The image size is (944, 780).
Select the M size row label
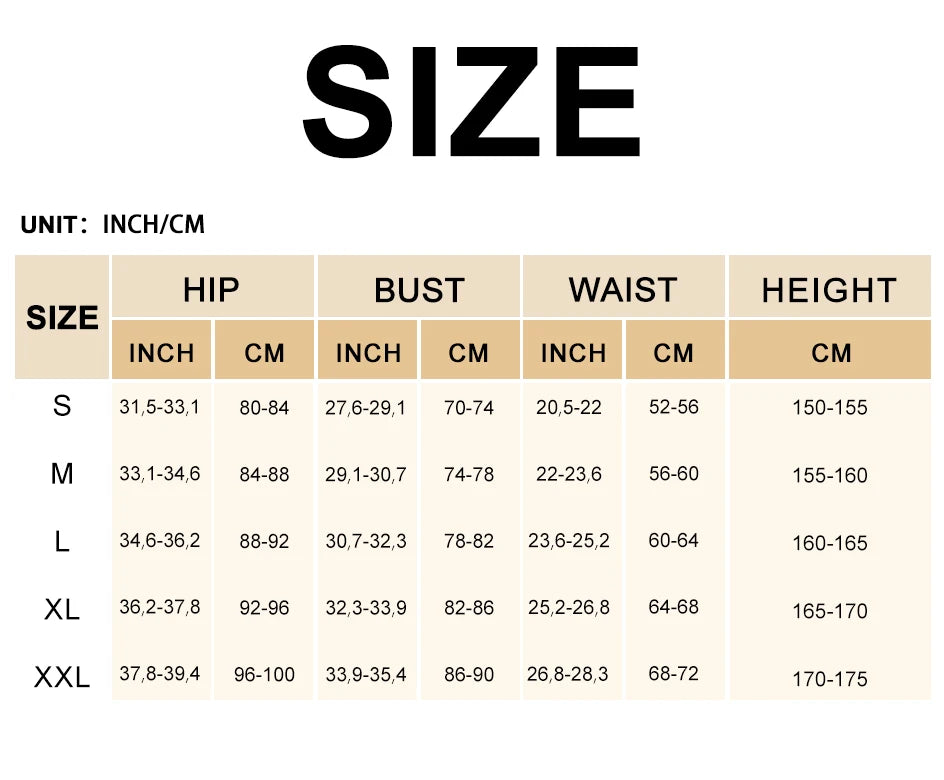point(62,474)
